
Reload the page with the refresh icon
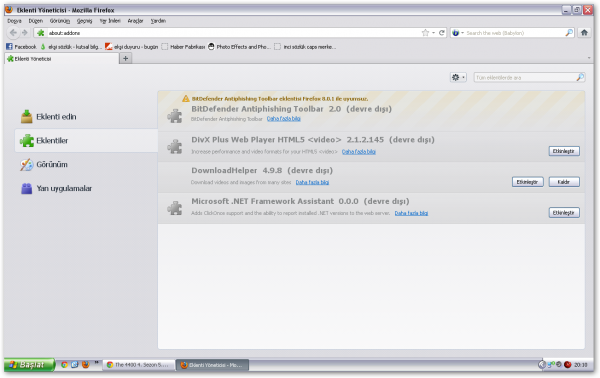point(442,33)
